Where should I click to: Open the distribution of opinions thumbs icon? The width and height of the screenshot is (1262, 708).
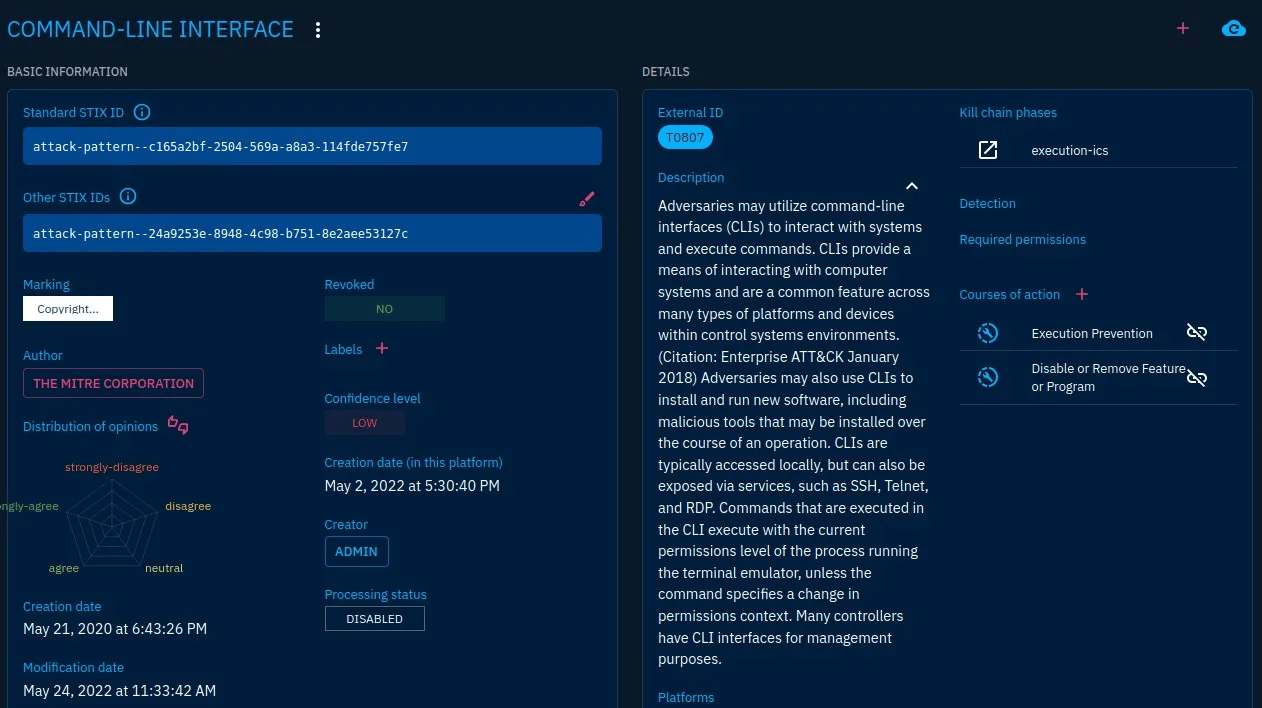tap(178, 425)
